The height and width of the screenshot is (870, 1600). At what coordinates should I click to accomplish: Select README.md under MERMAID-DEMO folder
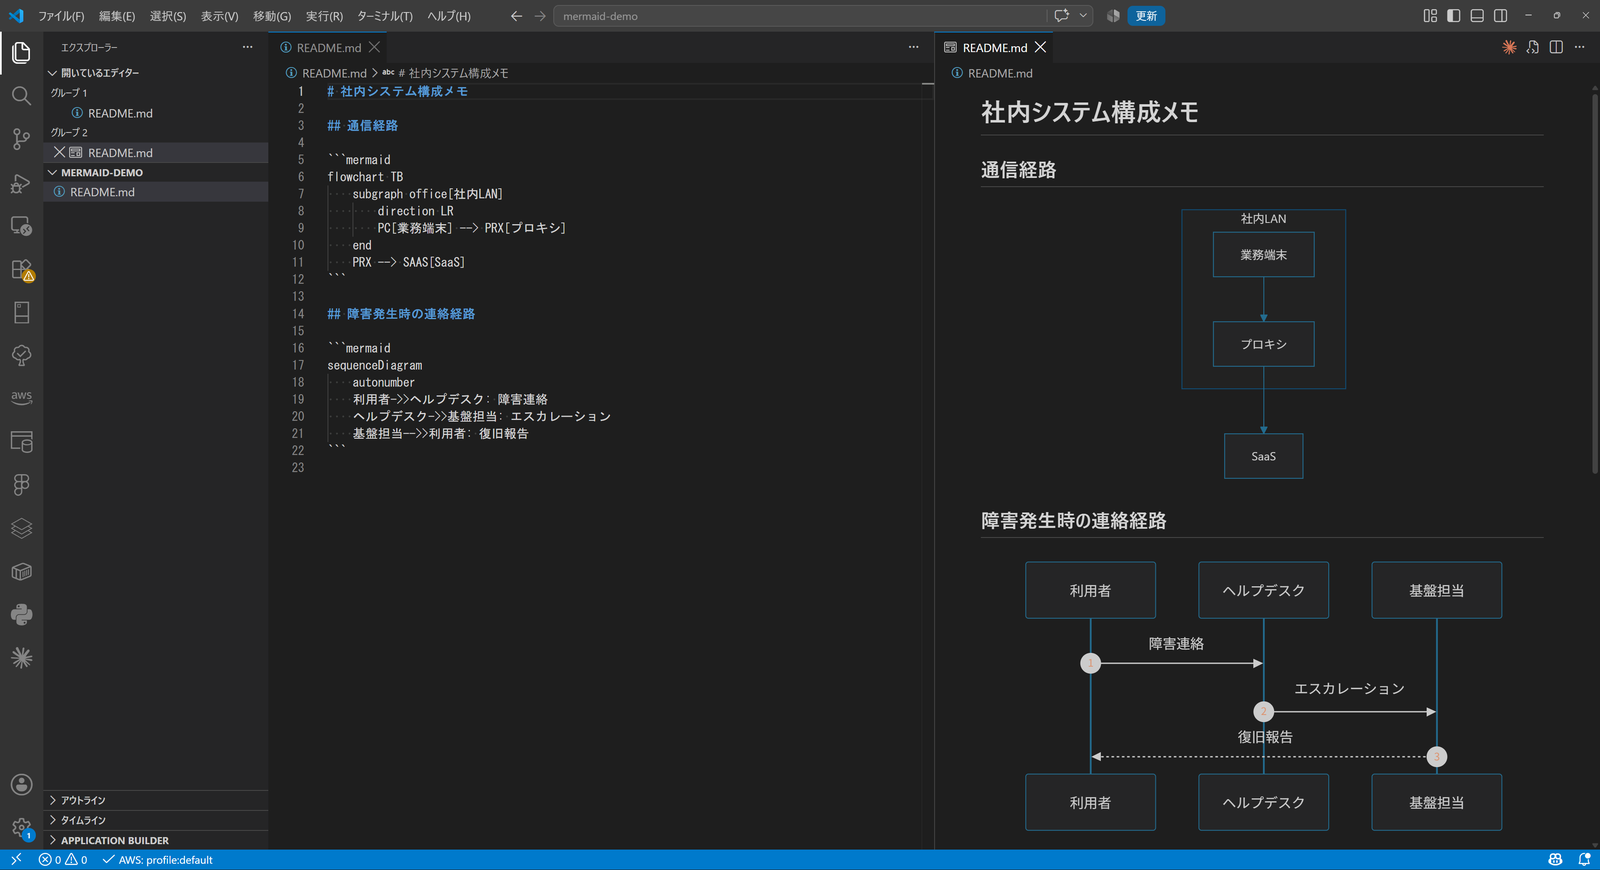pyautogui.click(x=156, y=192)
